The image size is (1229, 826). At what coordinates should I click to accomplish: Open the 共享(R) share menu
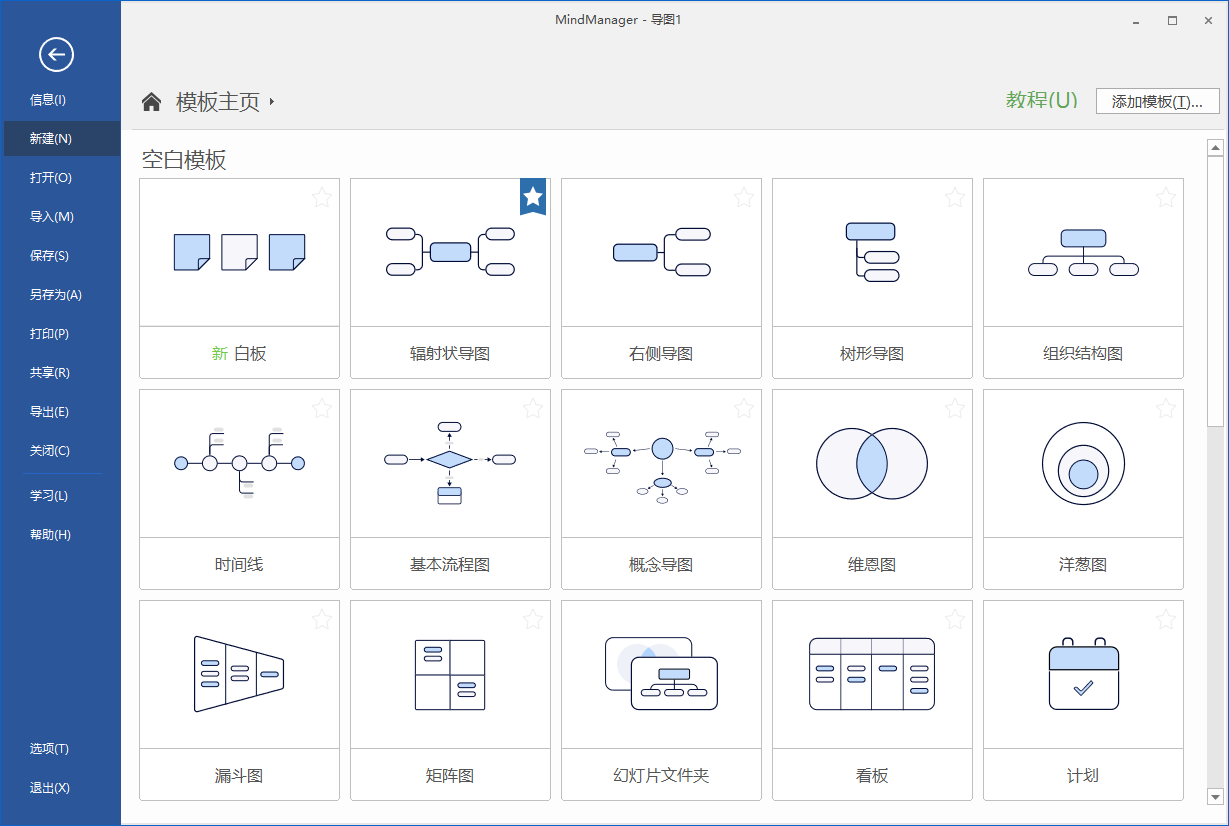[x=60, y=373]
